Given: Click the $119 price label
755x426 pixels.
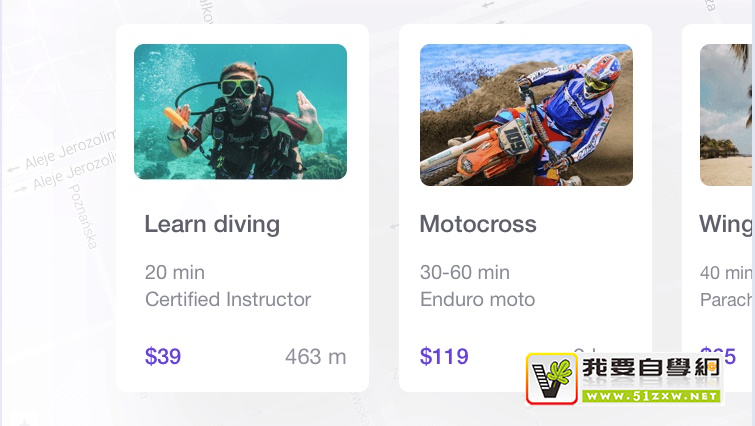Looking at the screenshot, I should pos(444,357).
